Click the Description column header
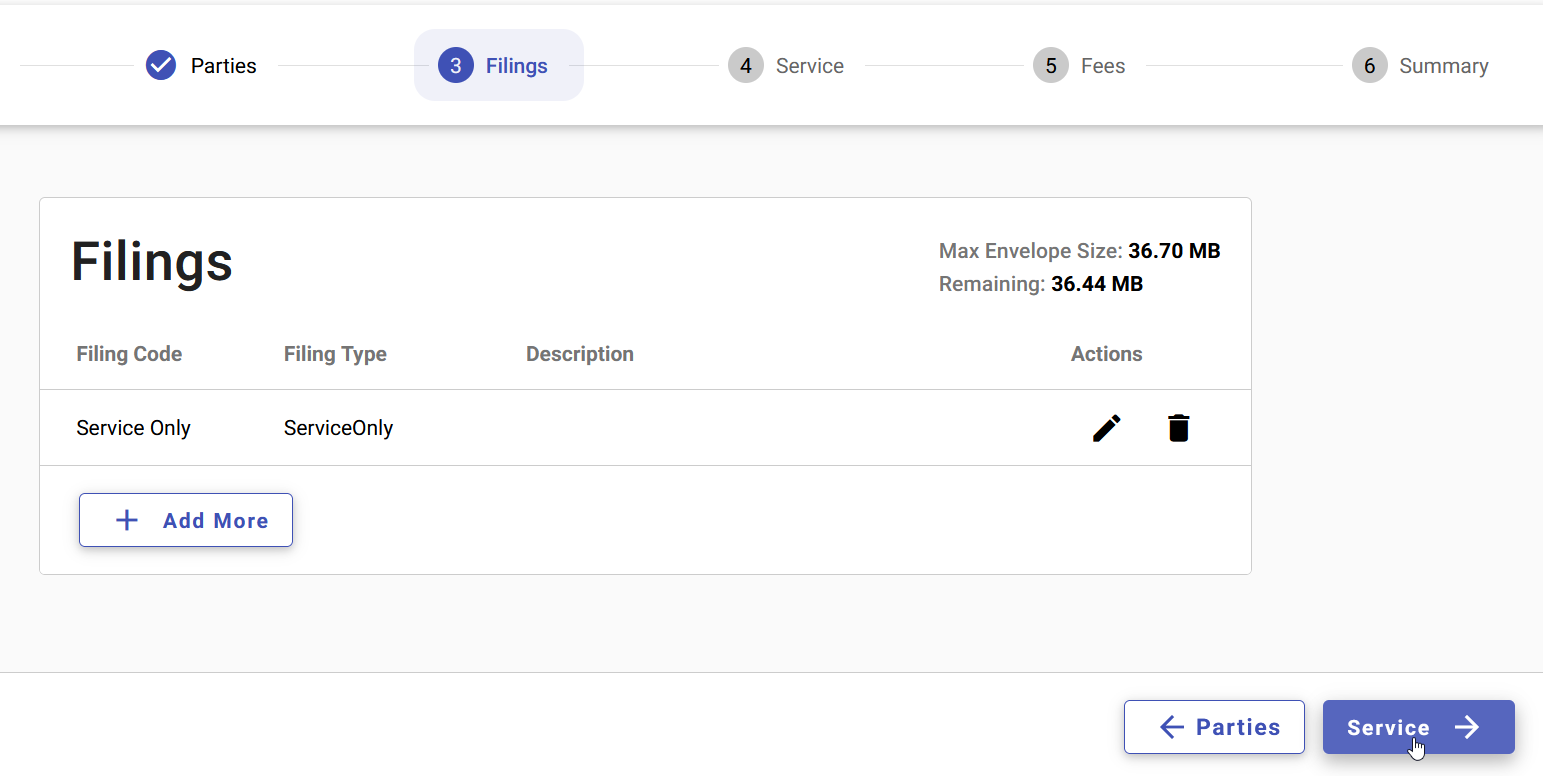 580,354
